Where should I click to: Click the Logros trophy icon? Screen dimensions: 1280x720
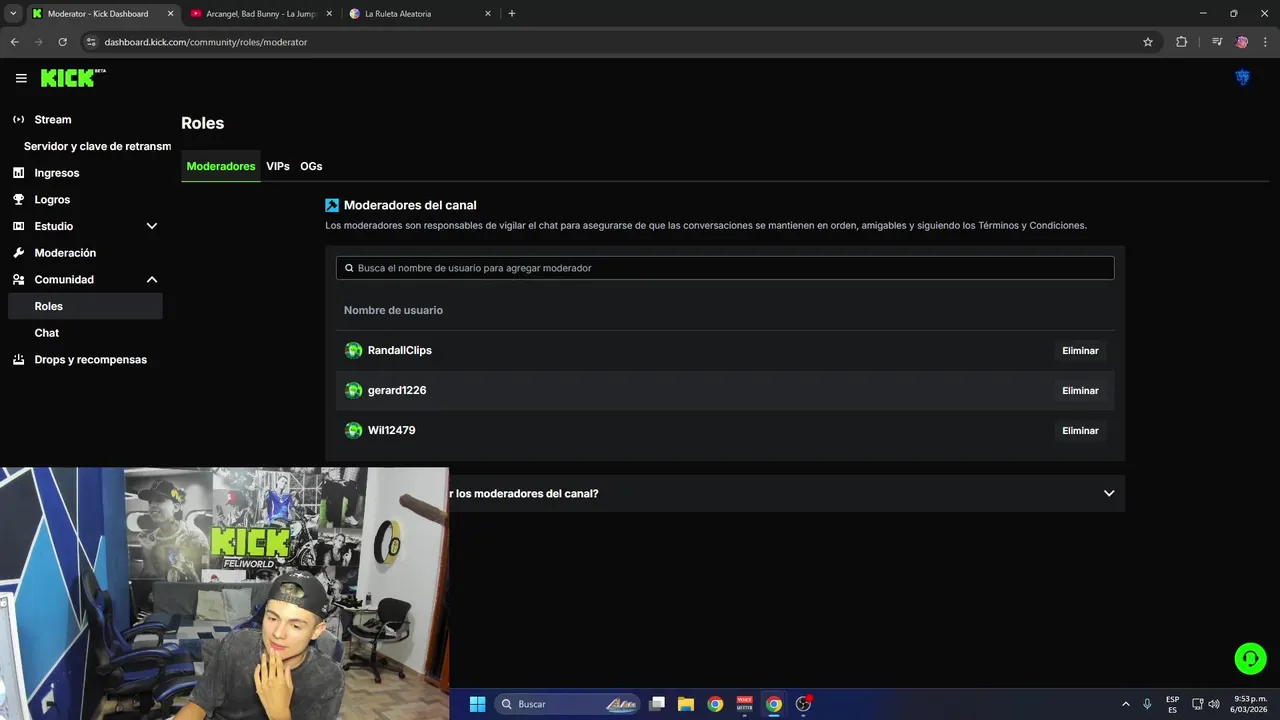click(18, 199)
